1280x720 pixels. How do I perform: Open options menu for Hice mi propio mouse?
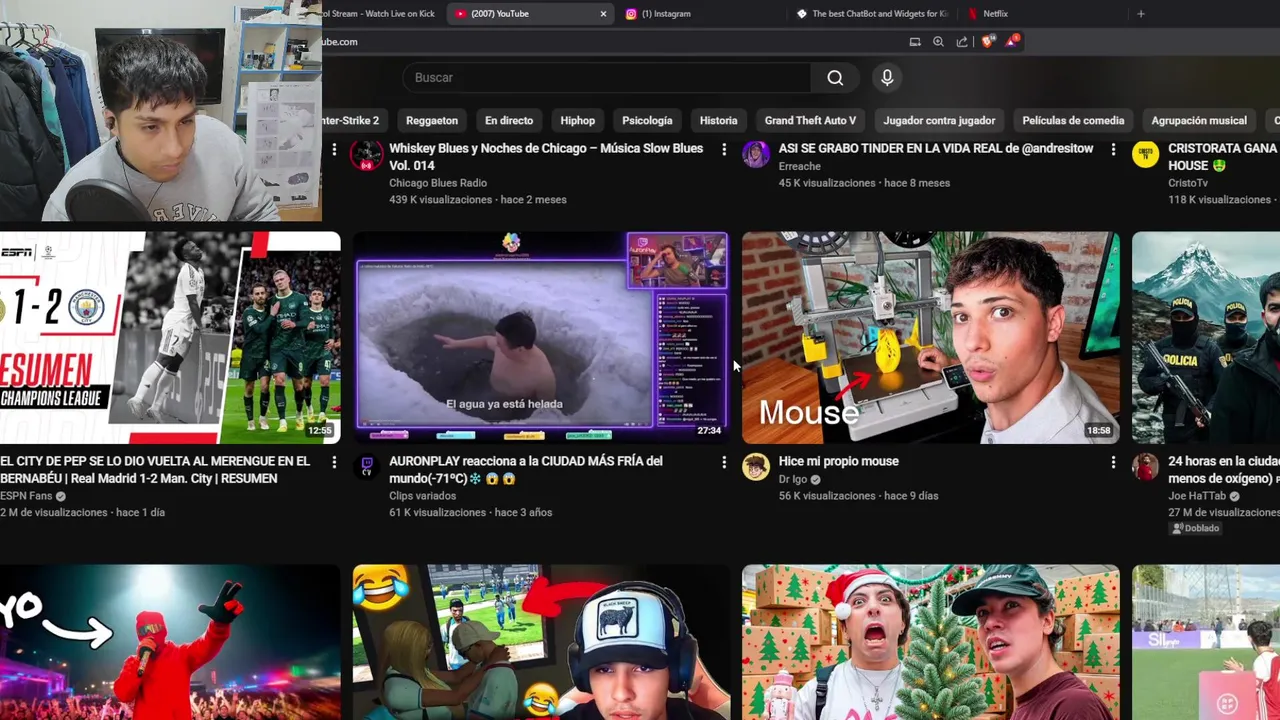[1113, 462]
